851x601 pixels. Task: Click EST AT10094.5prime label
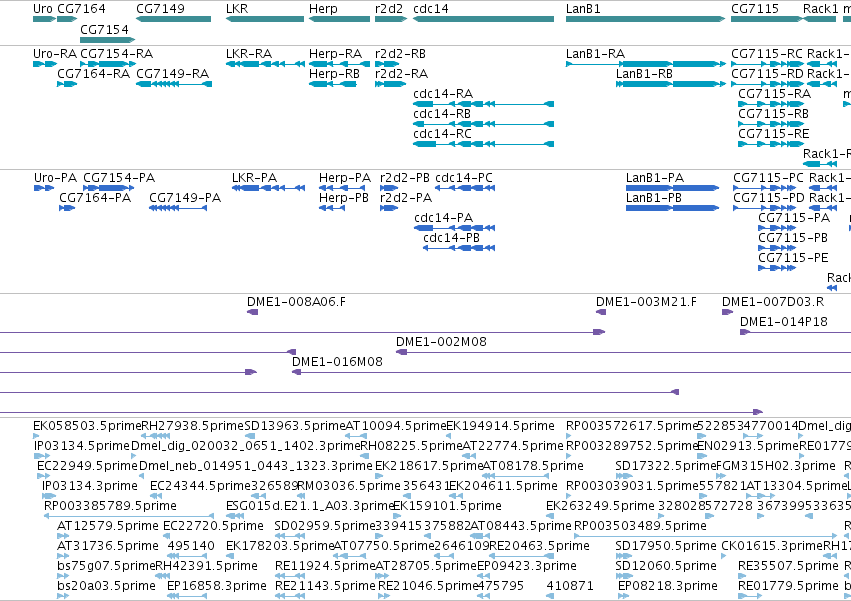coord(396,426)
